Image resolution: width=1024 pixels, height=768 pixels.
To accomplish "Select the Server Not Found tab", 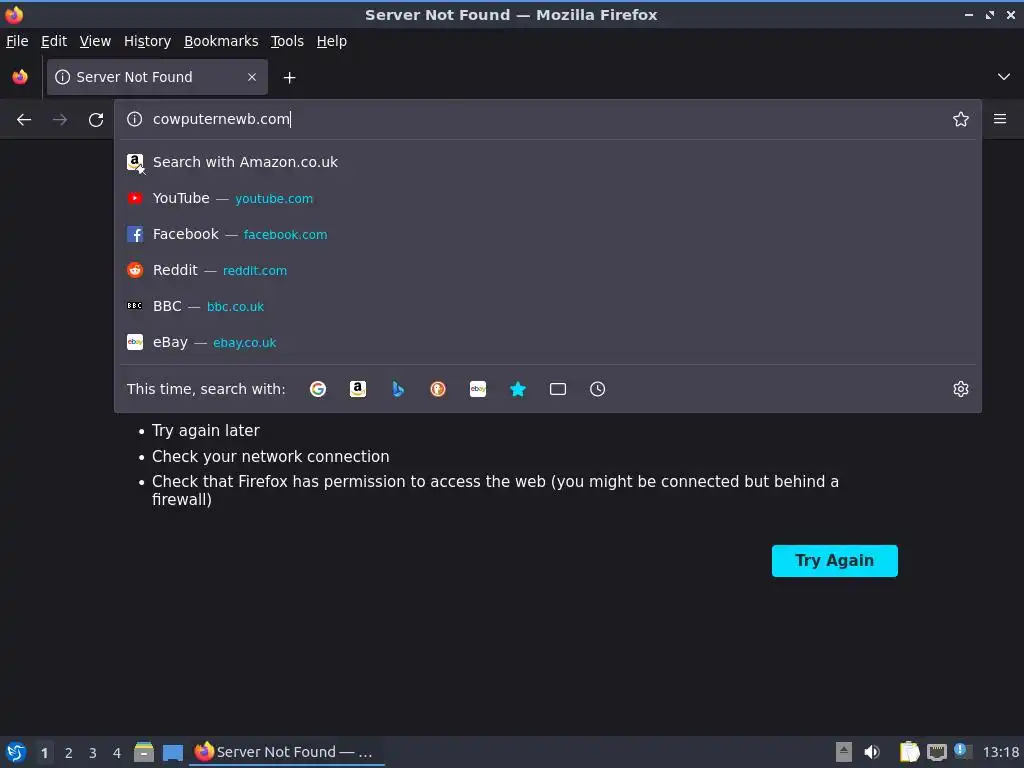I will tap(157, 77).
